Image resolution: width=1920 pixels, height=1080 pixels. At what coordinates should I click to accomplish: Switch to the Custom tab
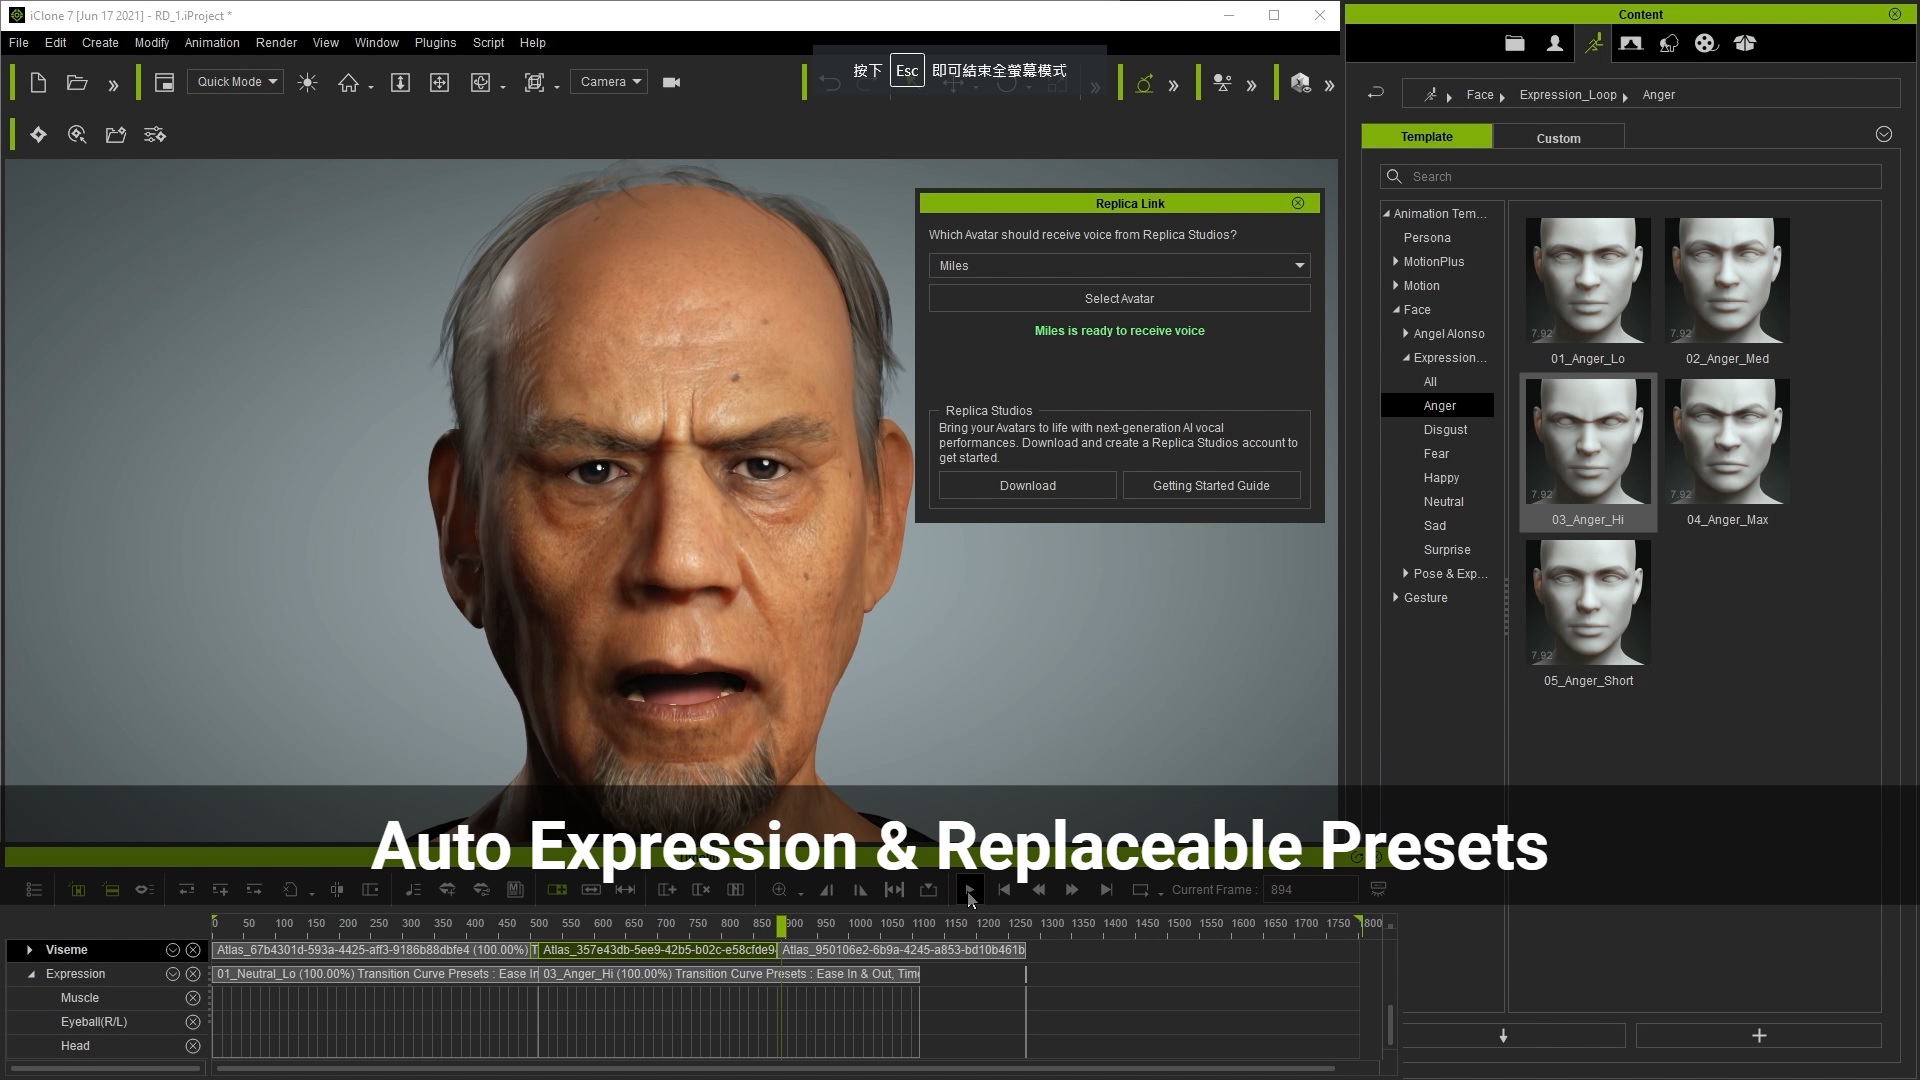1558,138
